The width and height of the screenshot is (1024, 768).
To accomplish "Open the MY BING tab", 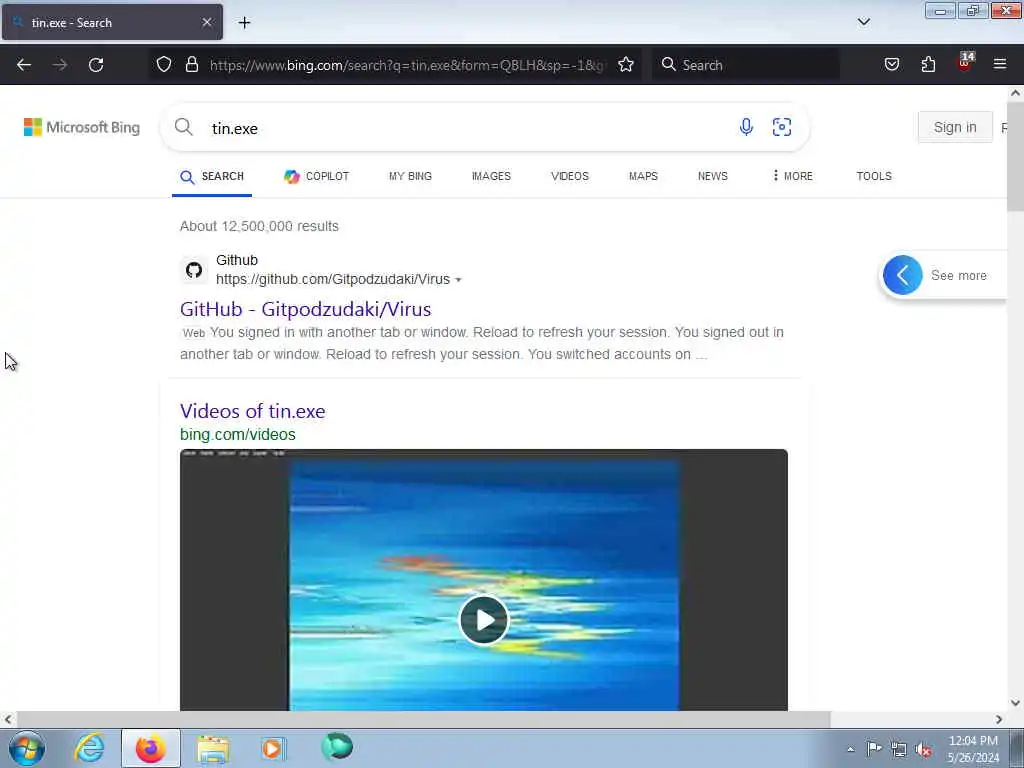I will (410, 176).
